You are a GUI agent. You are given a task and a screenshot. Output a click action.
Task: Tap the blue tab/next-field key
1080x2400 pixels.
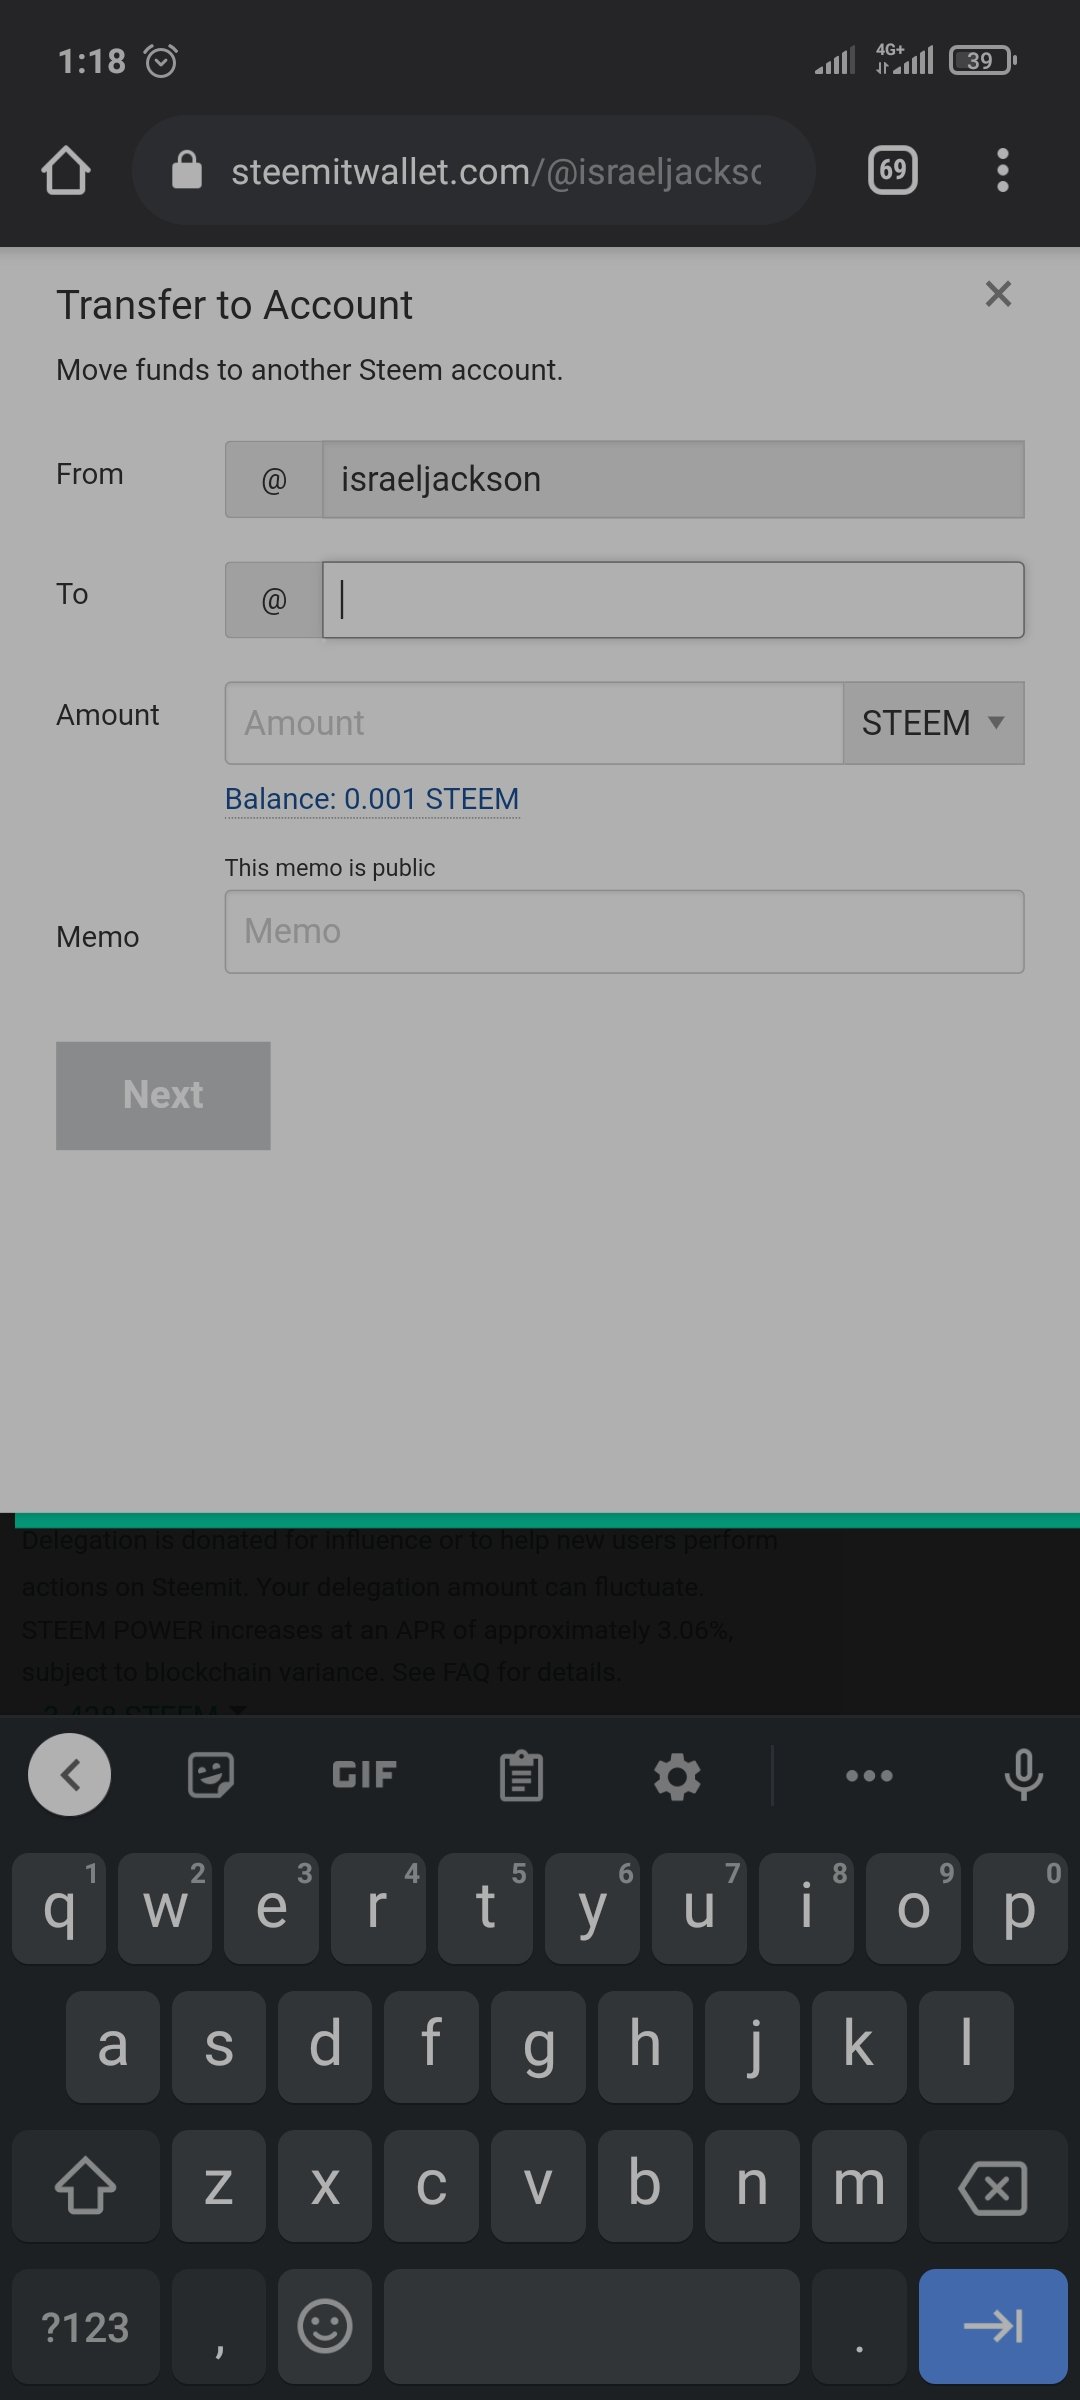(993, 2326)
